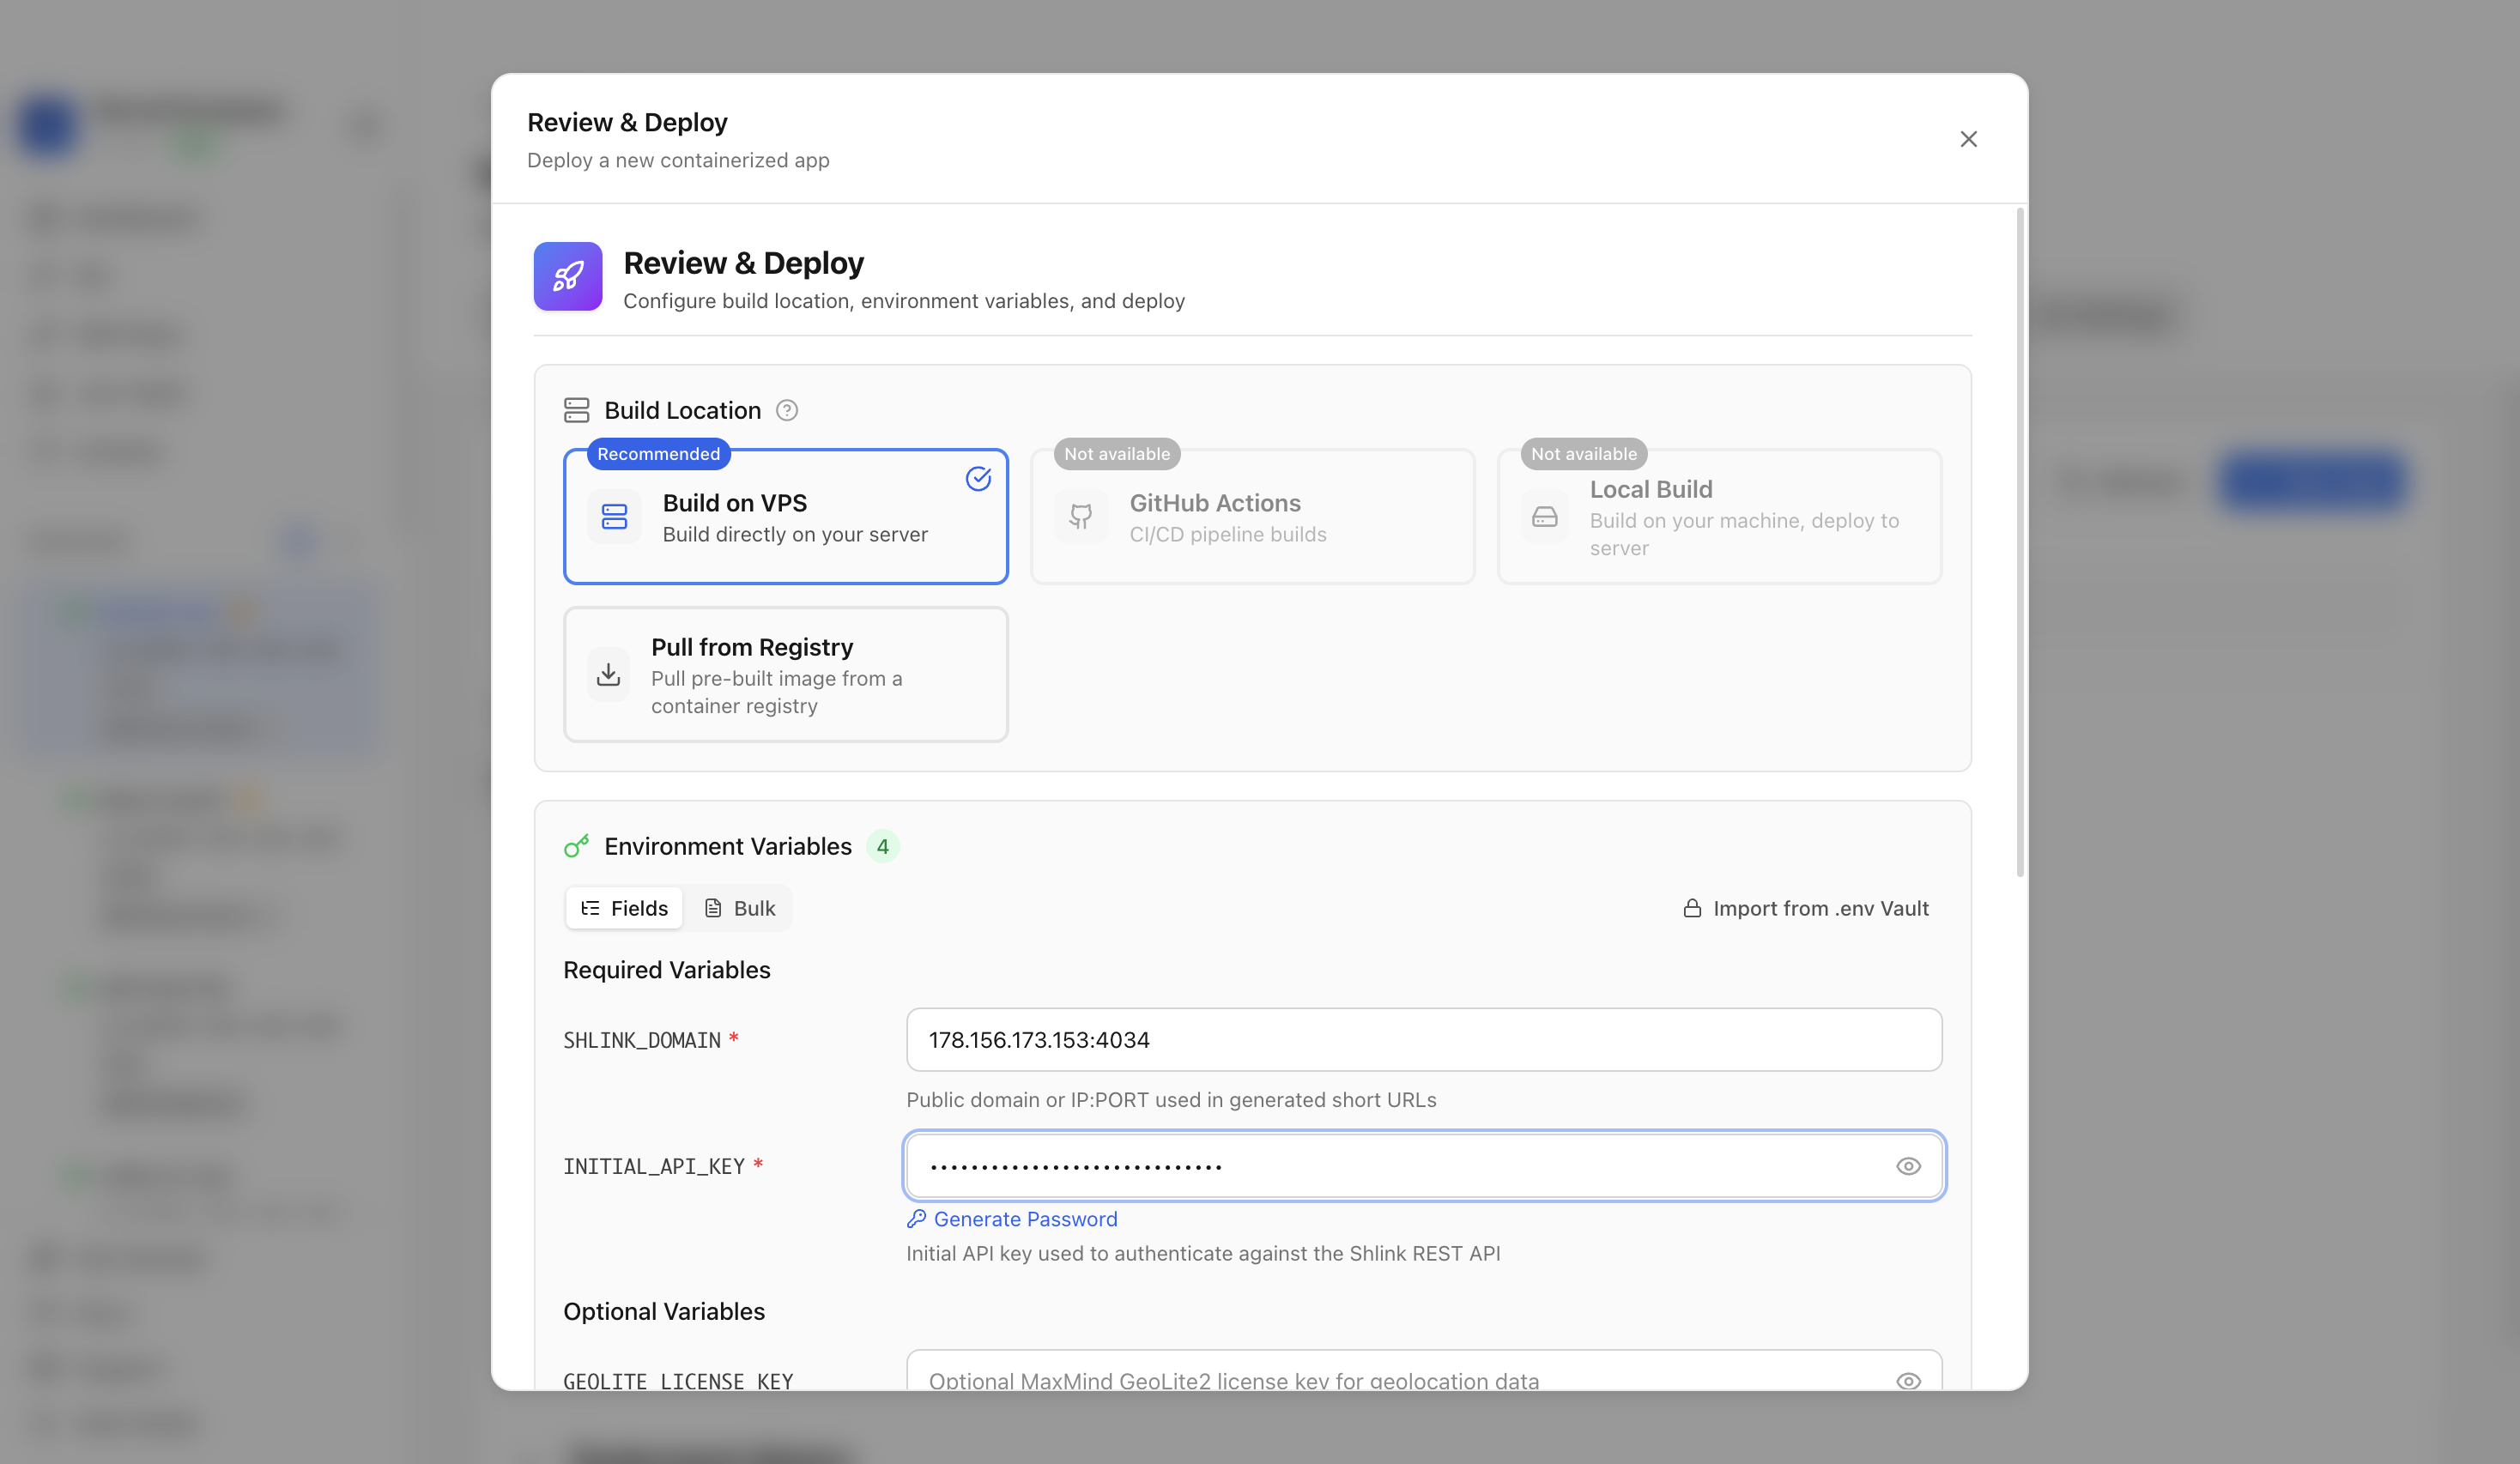
Task: Switch to the Fields tab
Action: [x=624, y=908]
